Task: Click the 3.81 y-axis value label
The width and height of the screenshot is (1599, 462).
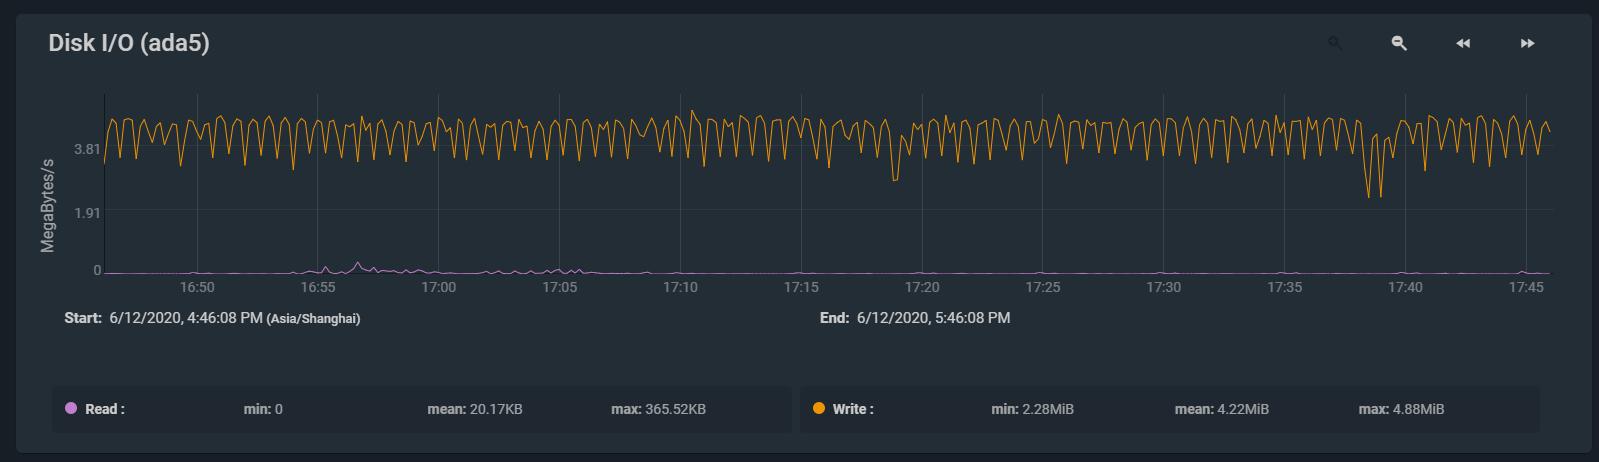Action: coord(87,149)
